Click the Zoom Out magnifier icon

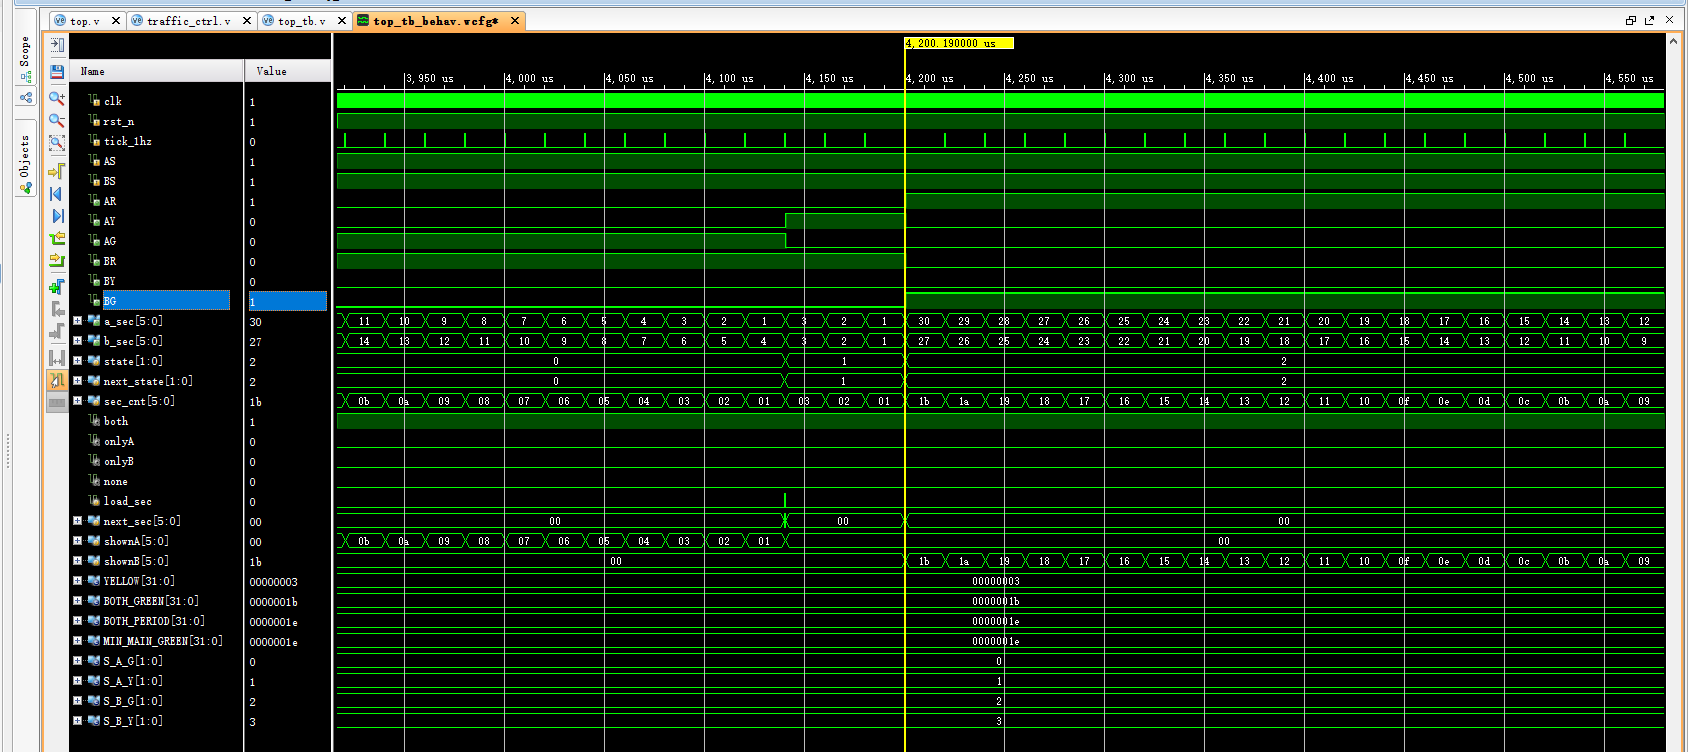coord(57,121)
